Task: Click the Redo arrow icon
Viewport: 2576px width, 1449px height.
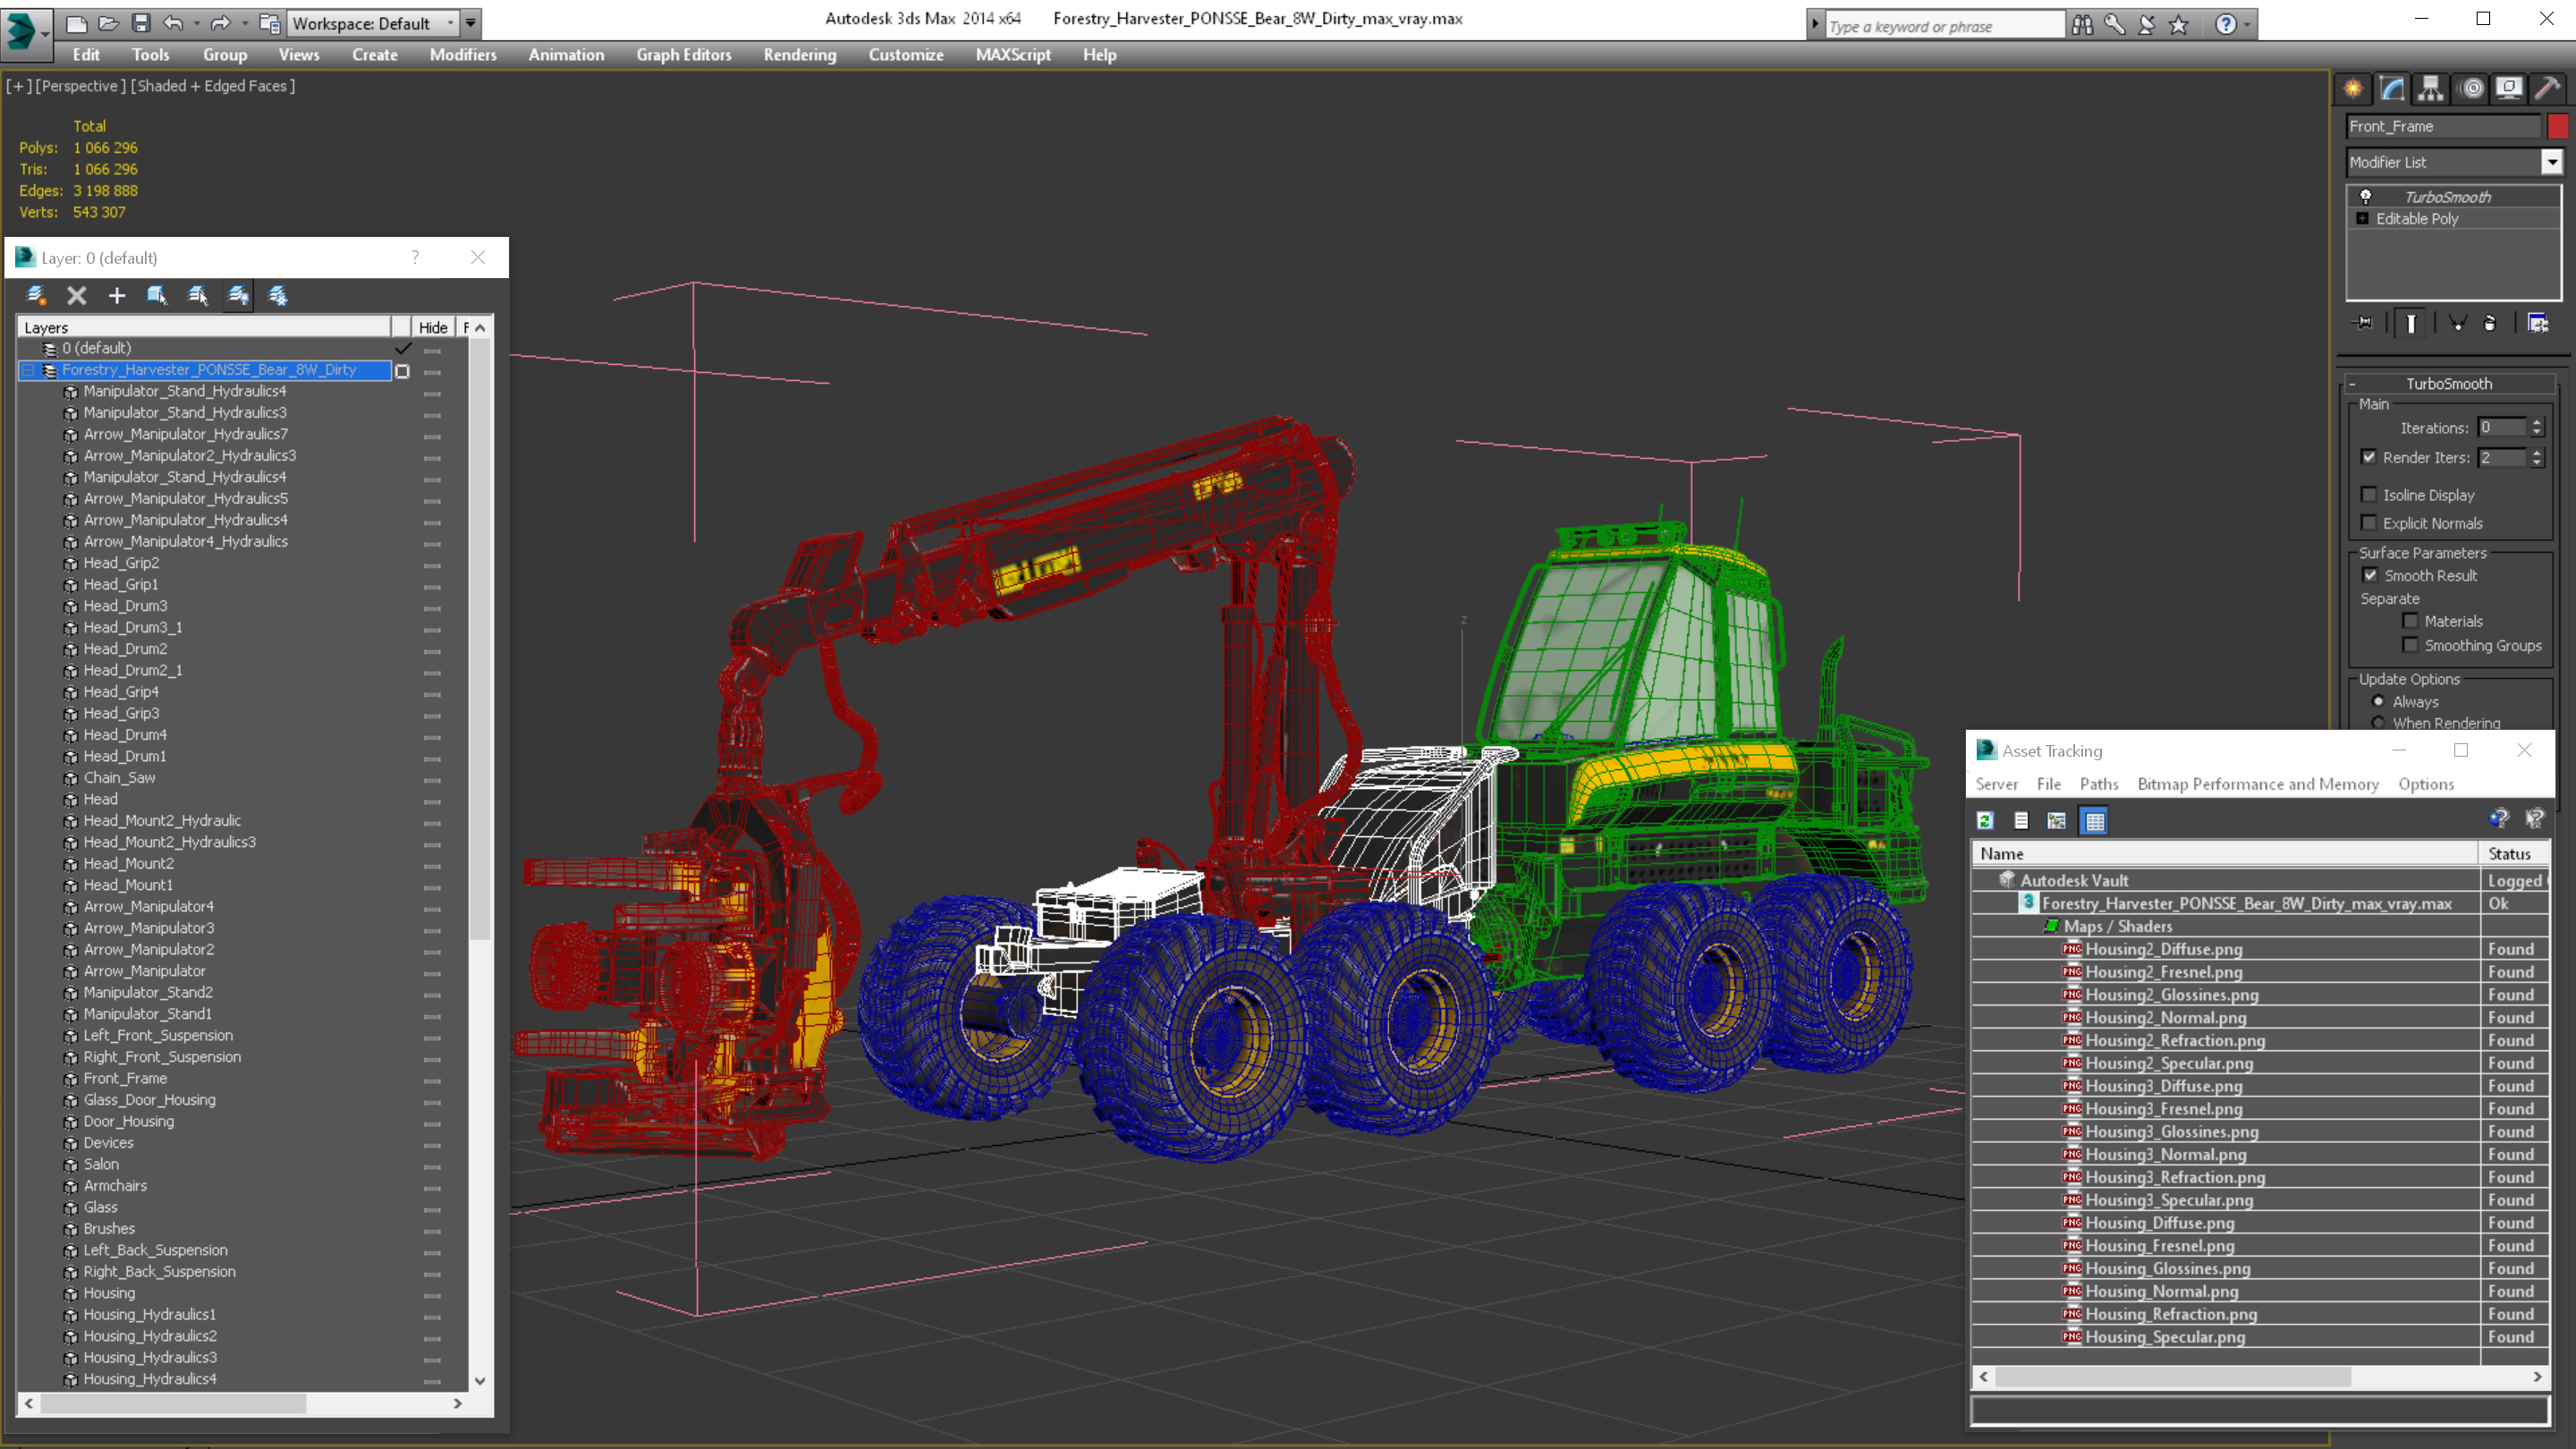Action: pyautogui.click(x=220, y=22)
